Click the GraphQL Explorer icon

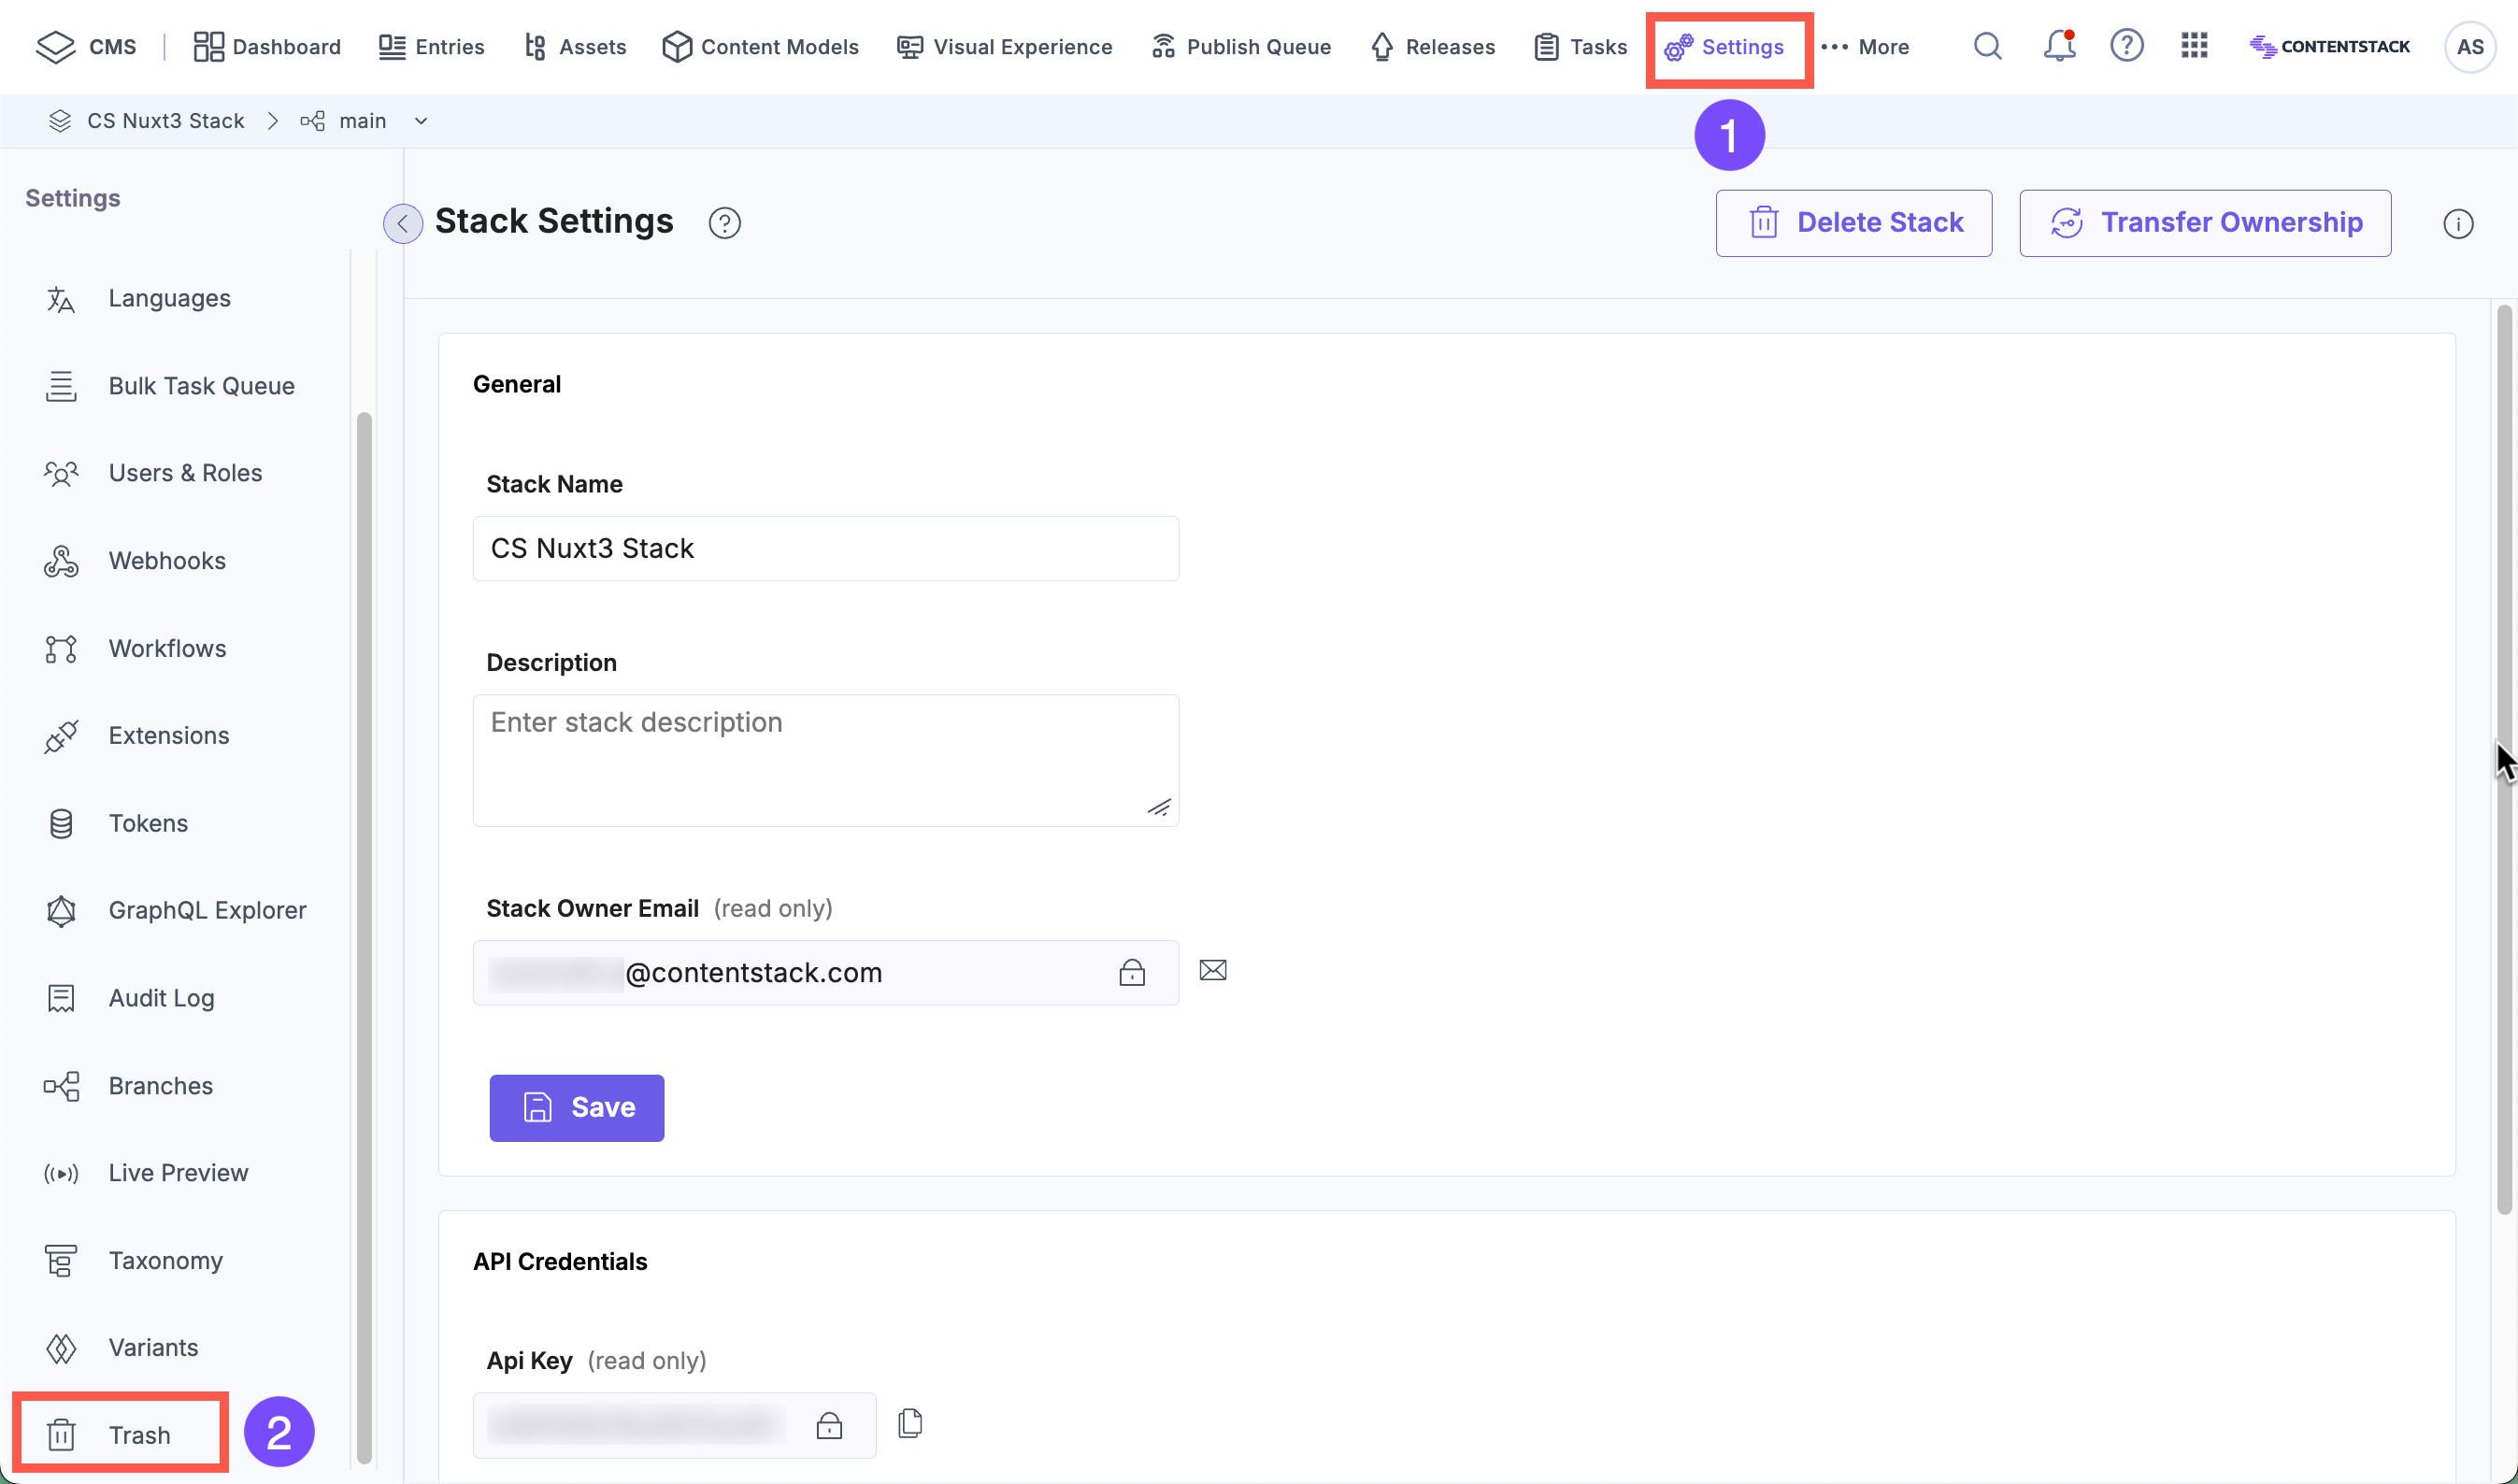61,911
